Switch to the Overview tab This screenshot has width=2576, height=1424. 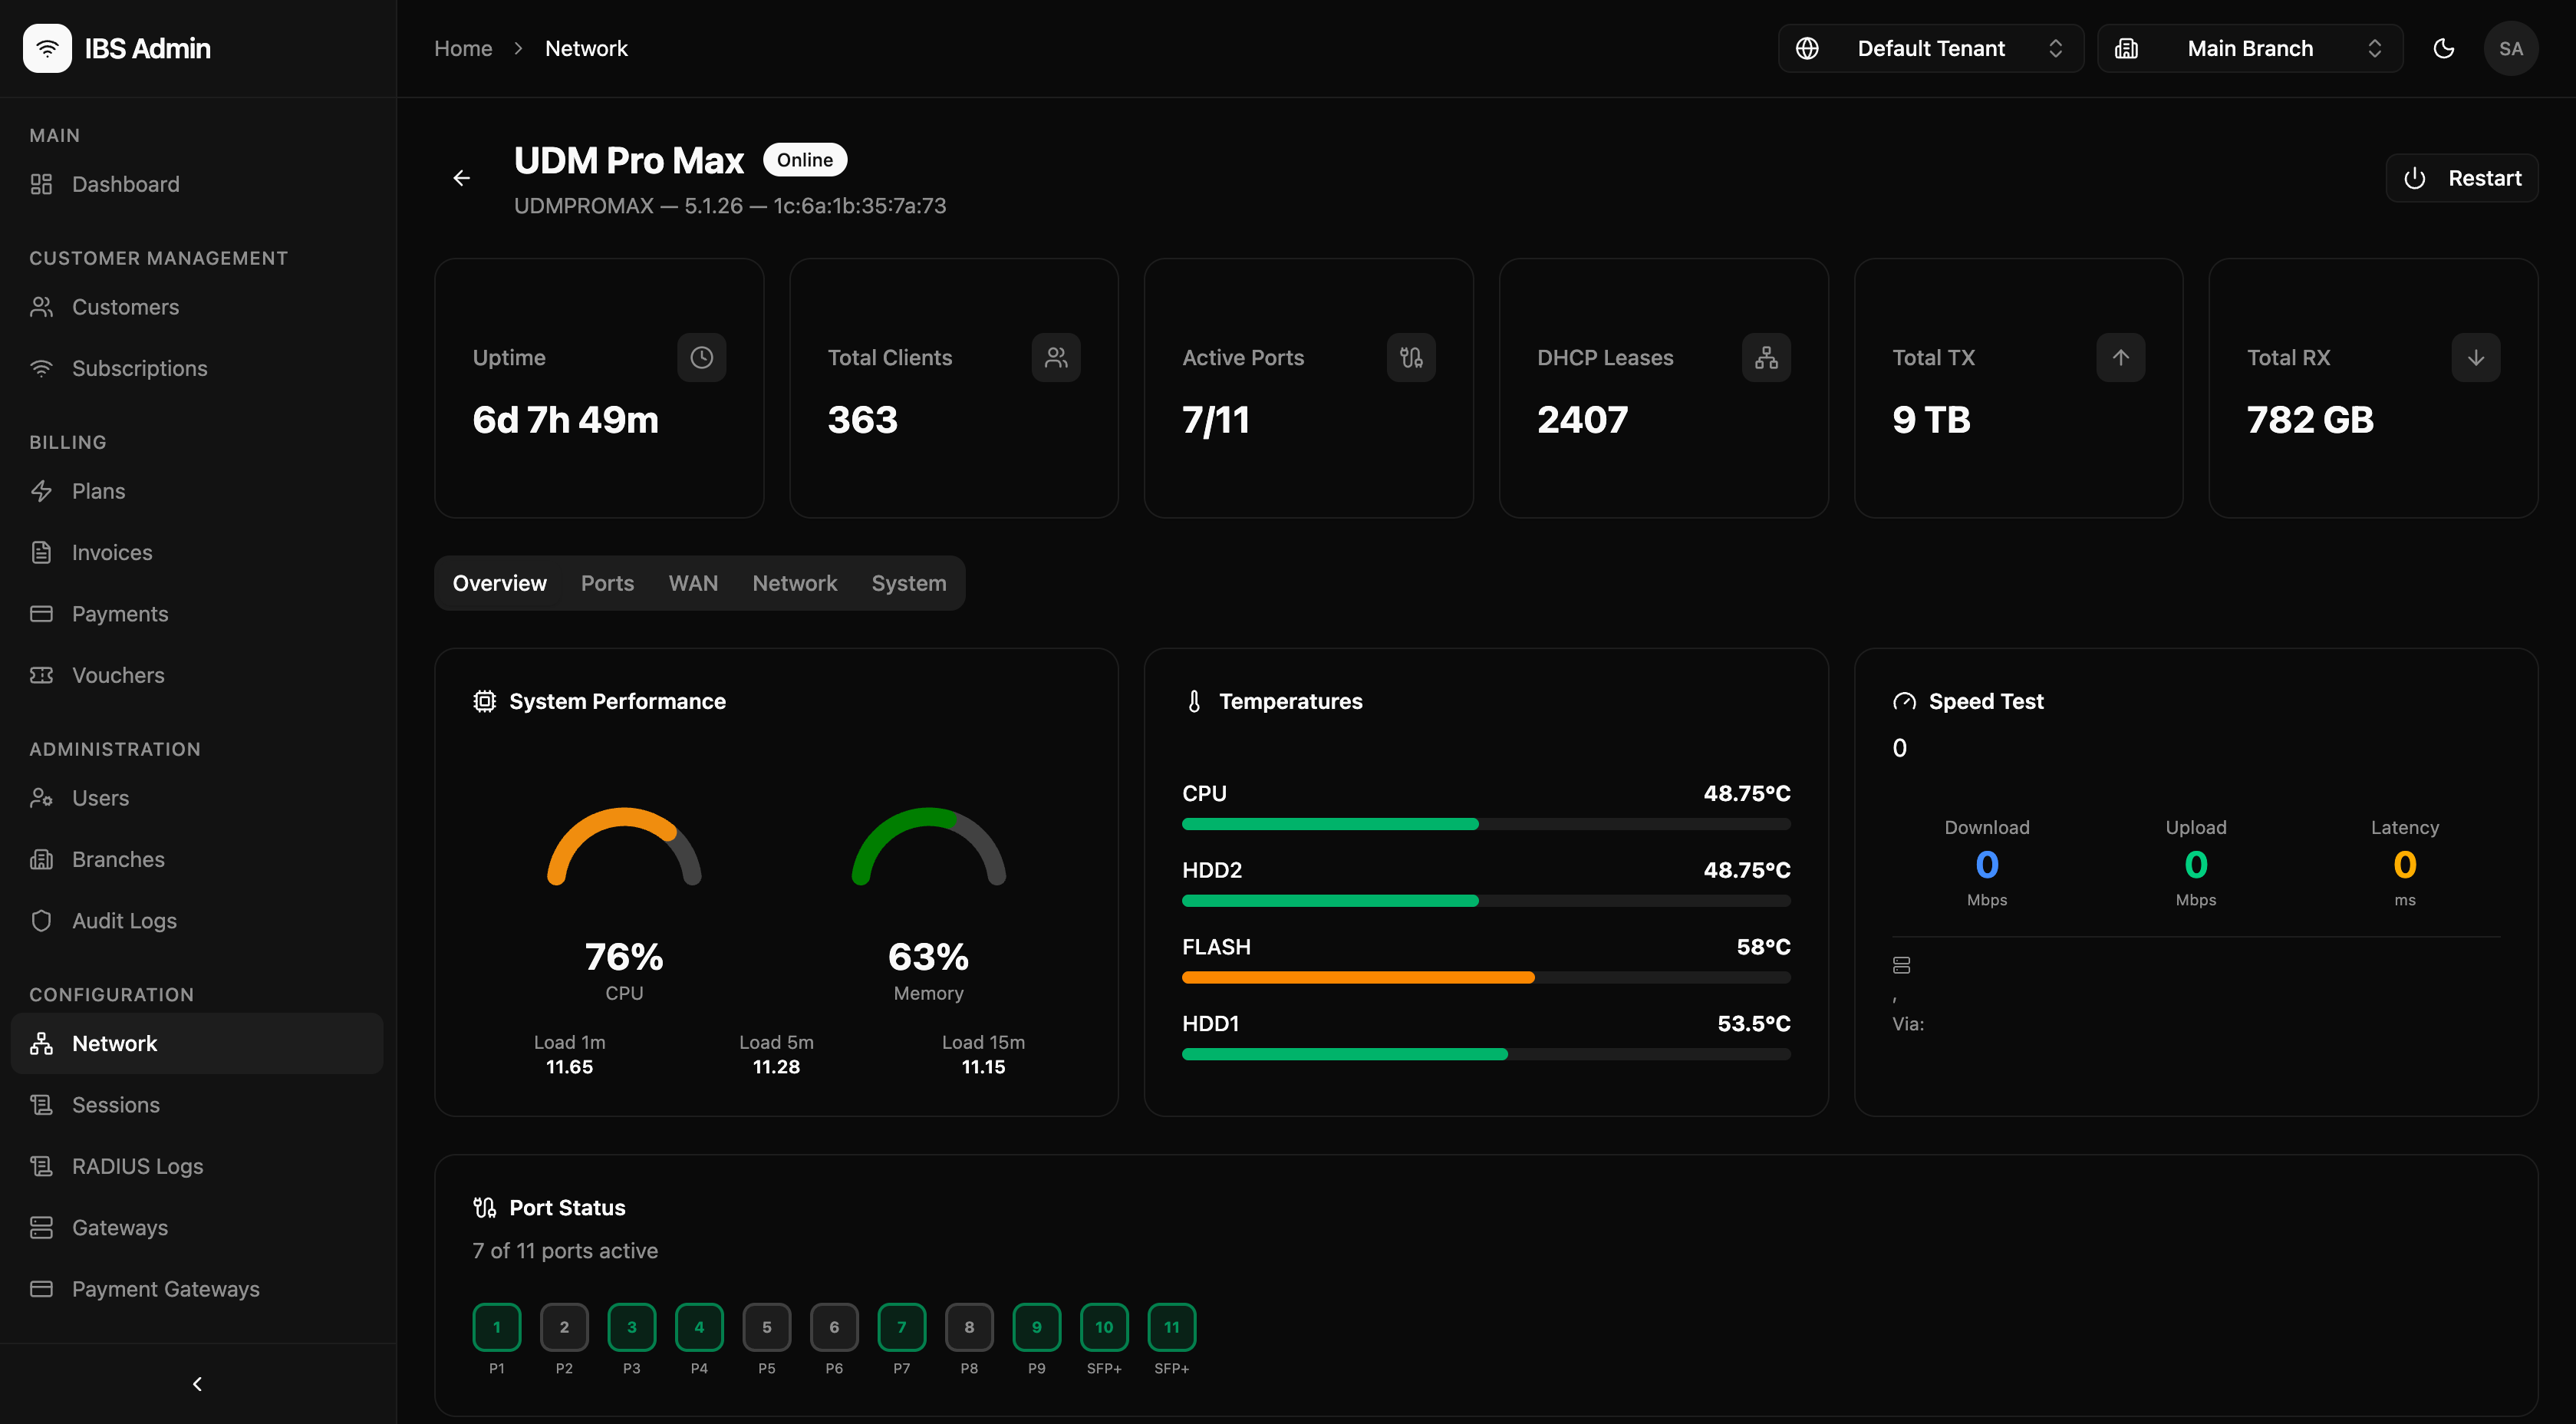click(499, 583)
